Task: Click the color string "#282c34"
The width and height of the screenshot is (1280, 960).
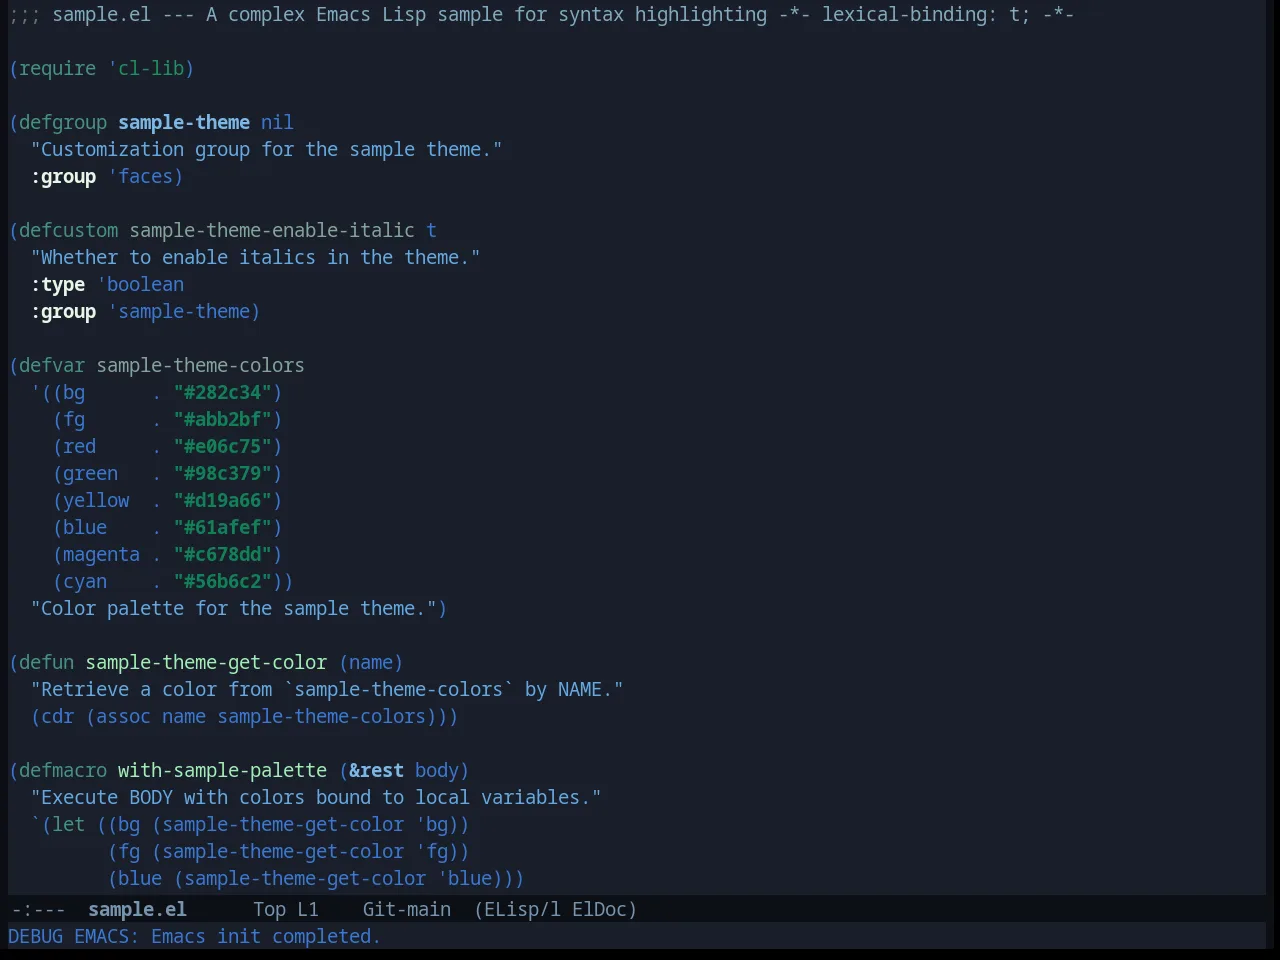Action: tap(223, 392)
